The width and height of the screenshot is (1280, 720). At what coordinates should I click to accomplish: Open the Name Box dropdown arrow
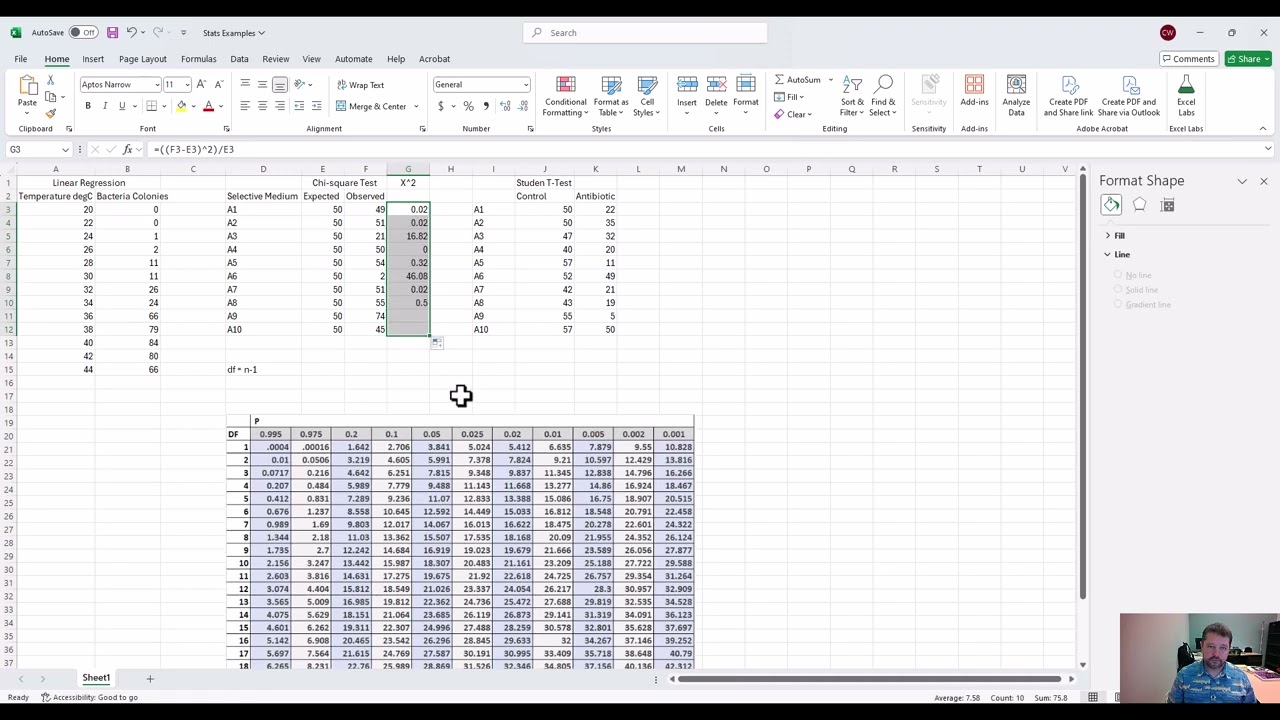tap(65, 149)
